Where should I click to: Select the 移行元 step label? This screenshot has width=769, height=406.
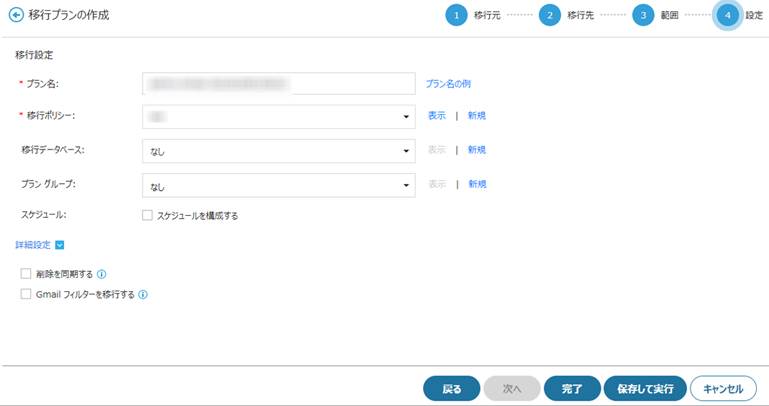pyautogui.click(x=487, y=16)
